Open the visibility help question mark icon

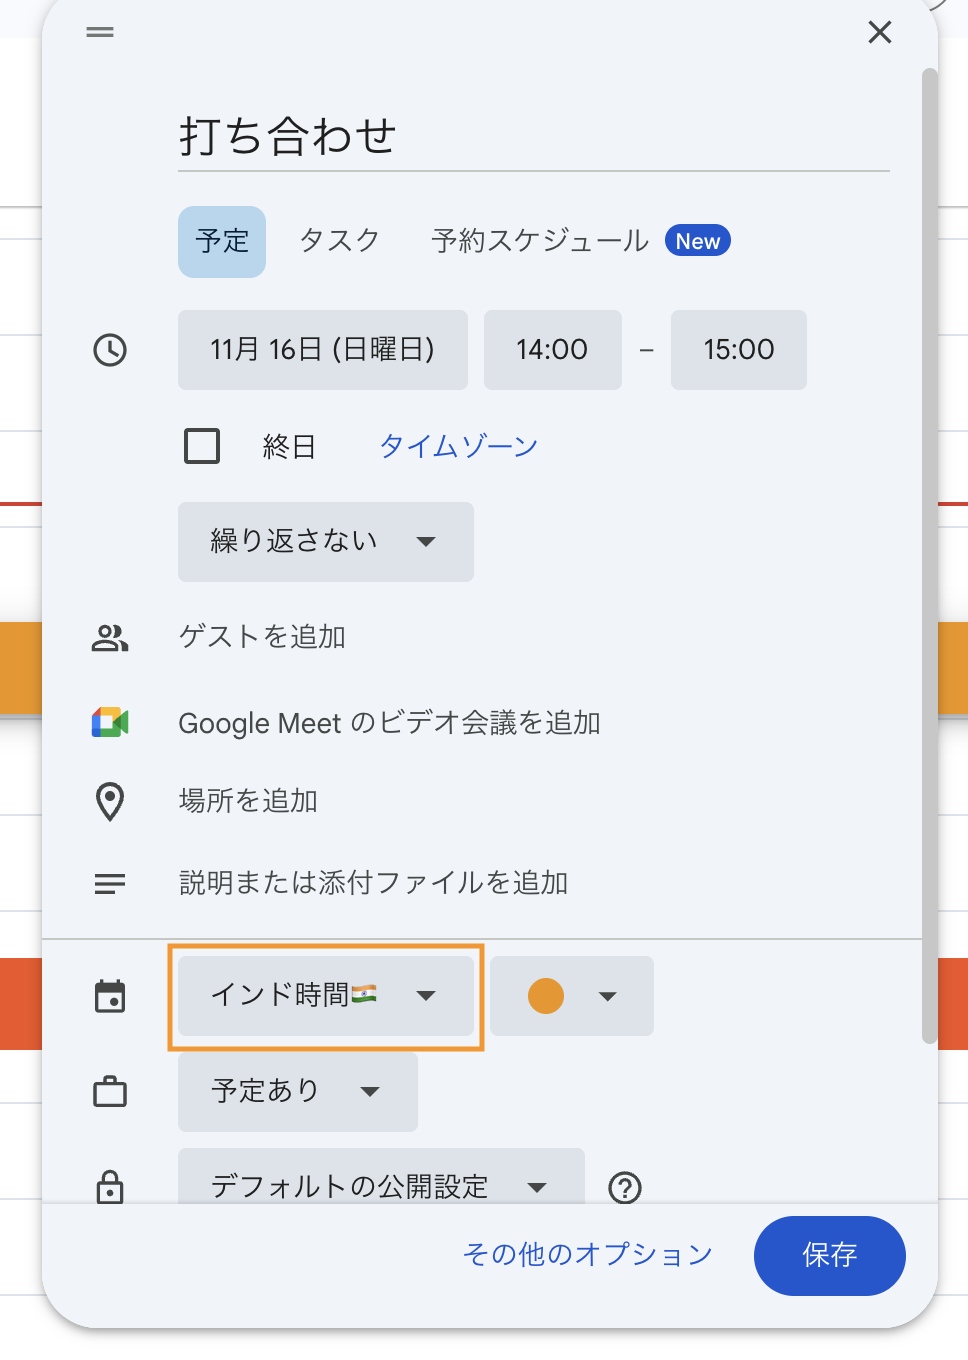point(625,1187)
